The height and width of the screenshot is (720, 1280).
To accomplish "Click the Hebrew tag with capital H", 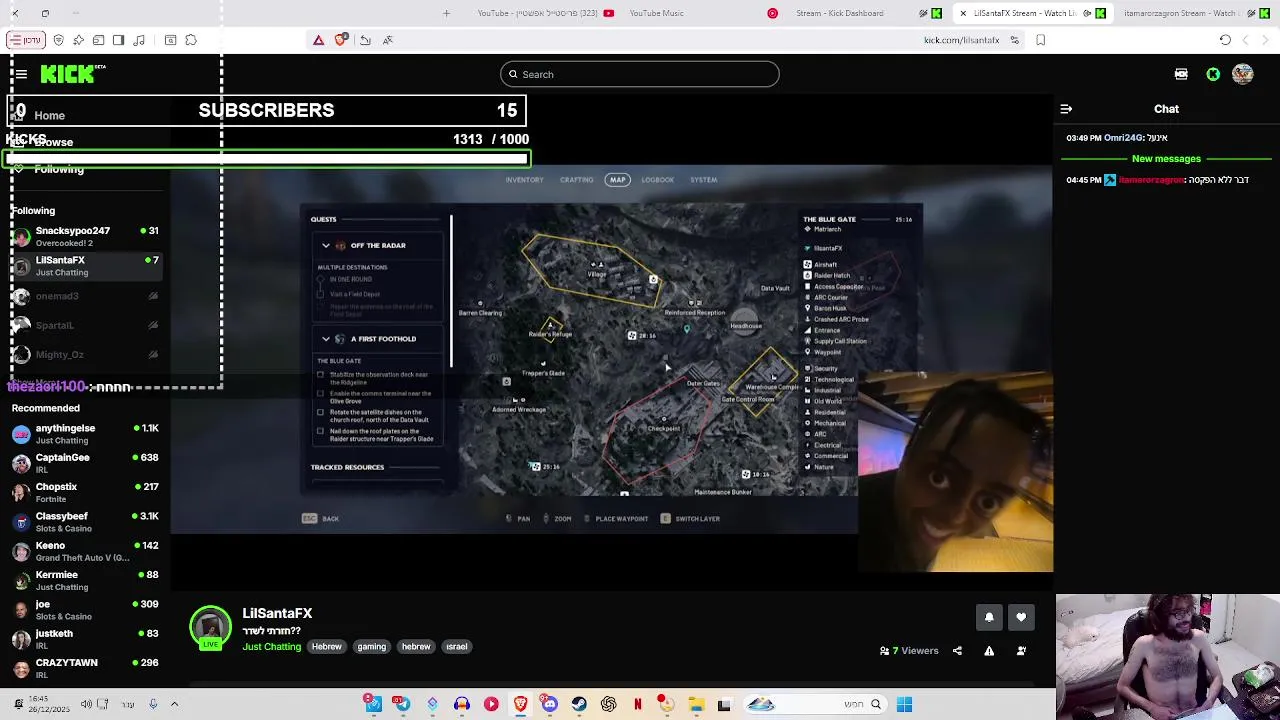I will 326,647.
